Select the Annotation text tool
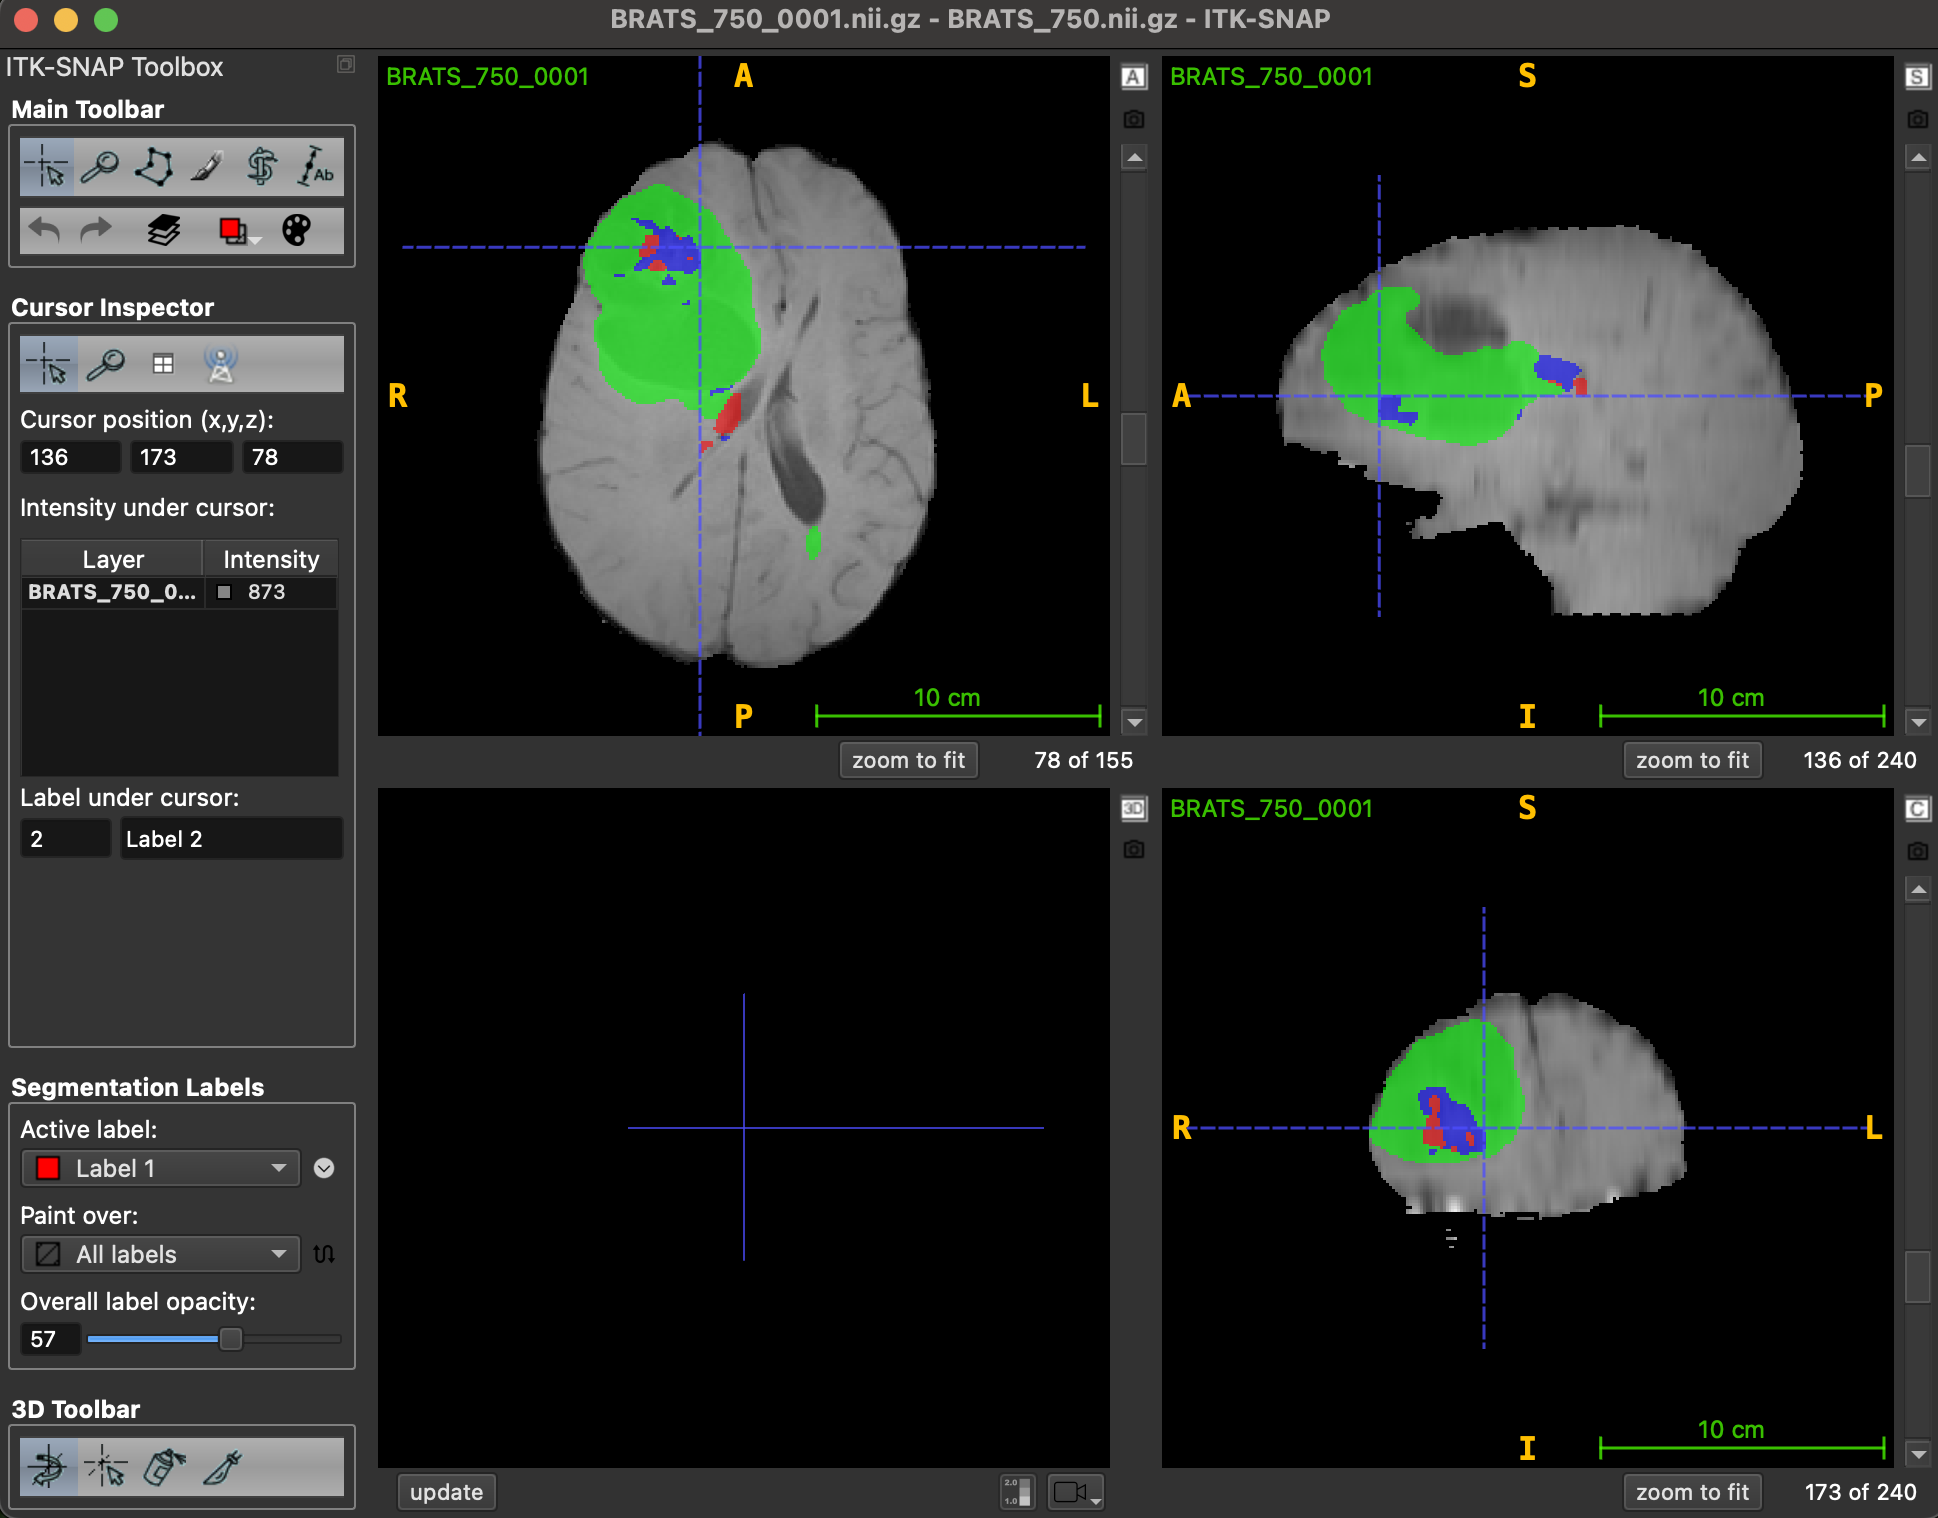This screenshot has width=1938, height=1518. 316,167
